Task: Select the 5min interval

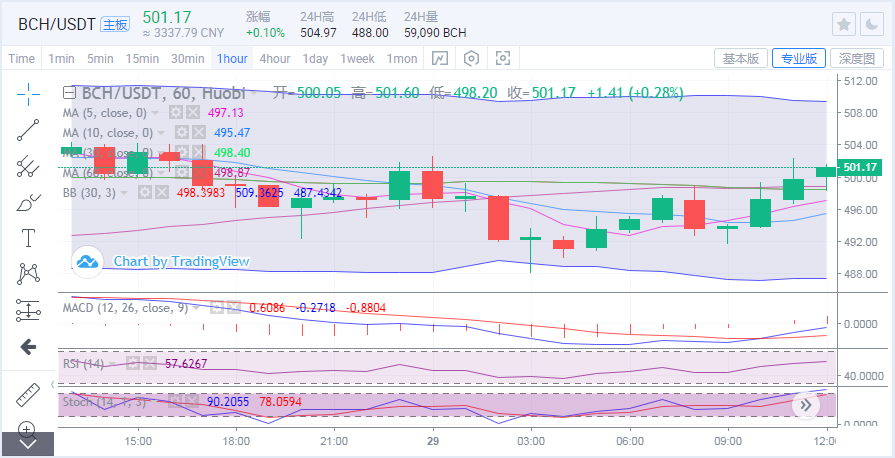Action: click(x=100, y=58)
